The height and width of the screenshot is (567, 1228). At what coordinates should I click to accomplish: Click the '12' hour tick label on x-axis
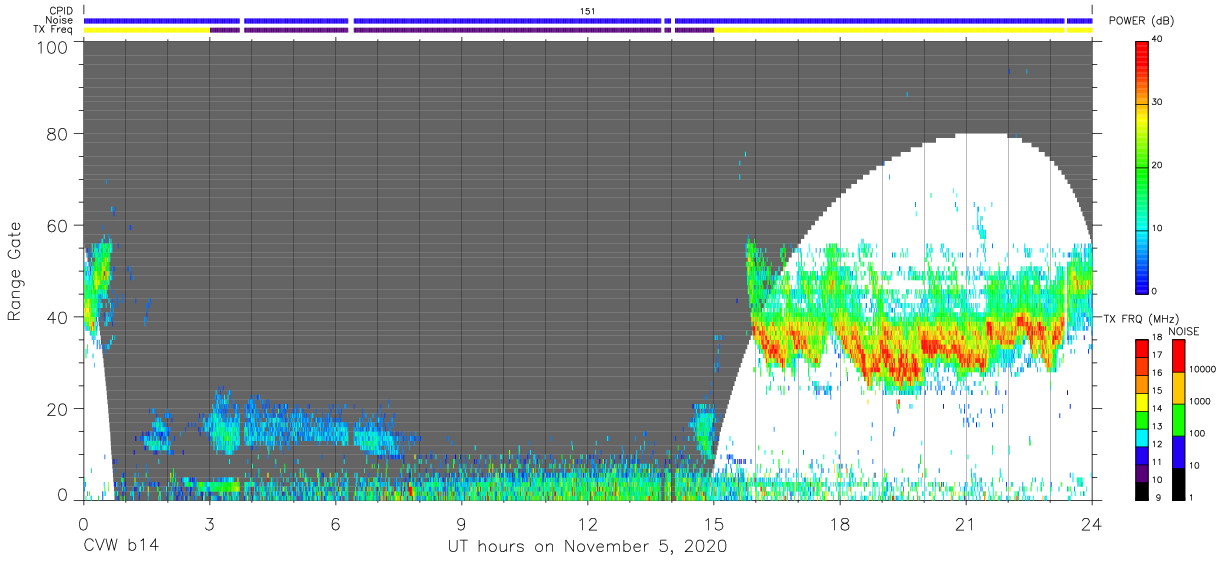(587, 522)
